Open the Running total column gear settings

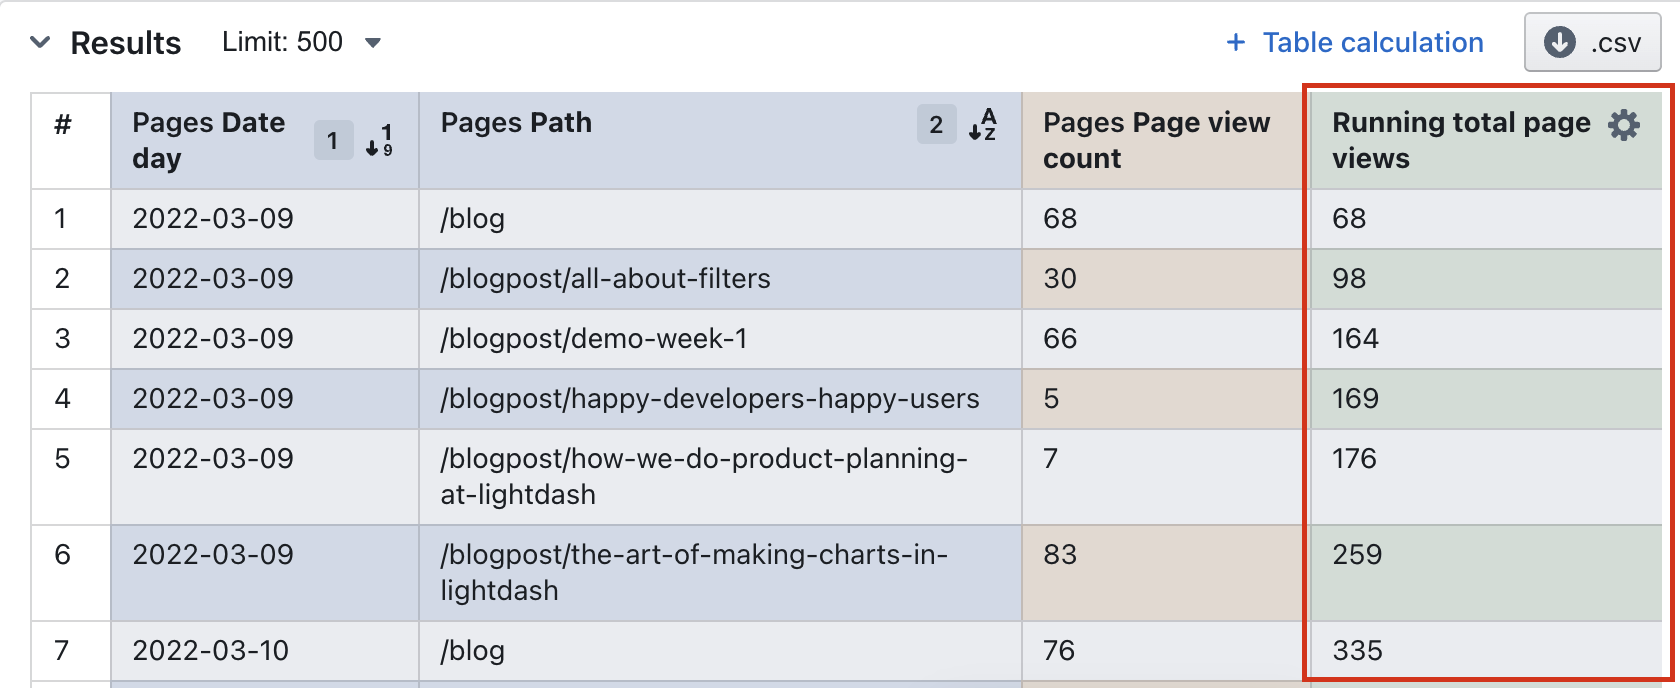pyautogui.click(x=1623, y=125)
